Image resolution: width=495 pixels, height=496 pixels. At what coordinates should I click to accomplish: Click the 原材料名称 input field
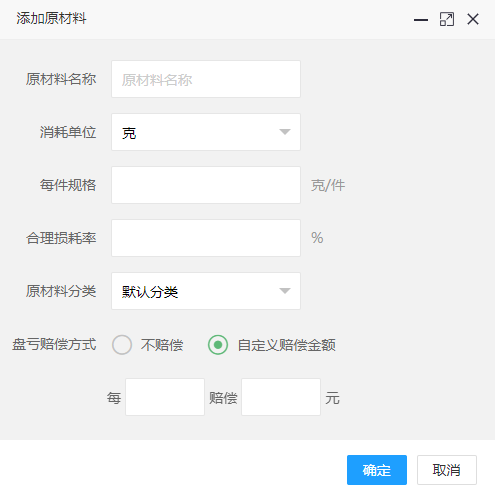[x=206, y=79]
